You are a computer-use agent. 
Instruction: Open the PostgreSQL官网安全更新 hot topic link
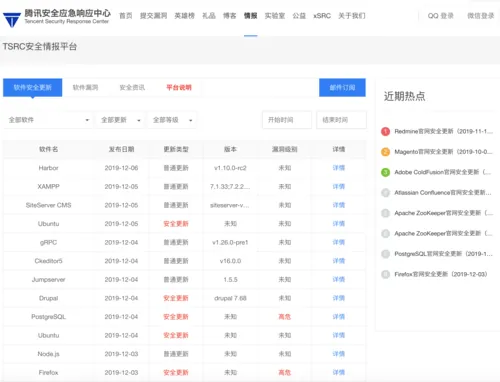click(443, 254)
